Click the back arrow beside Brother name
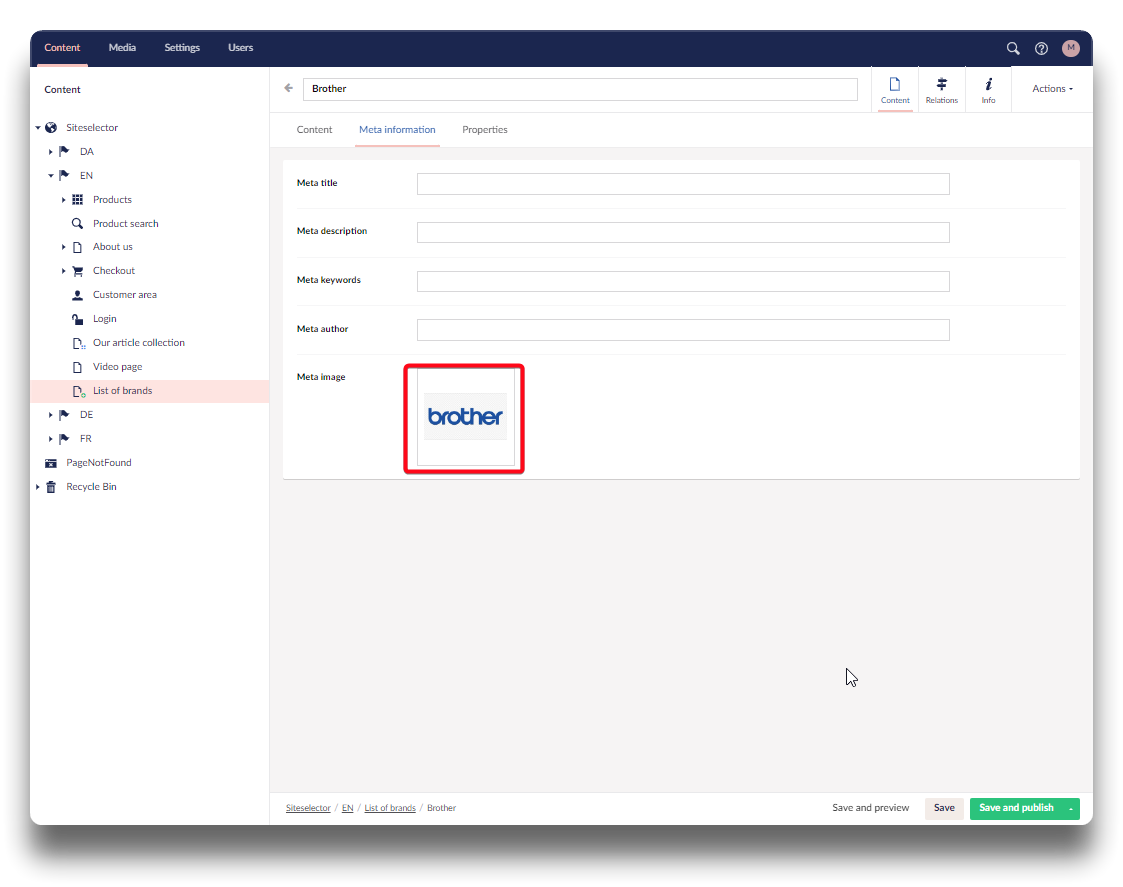Image resolution: width=1123 pixels, height=887 pixels. point(289,89)
